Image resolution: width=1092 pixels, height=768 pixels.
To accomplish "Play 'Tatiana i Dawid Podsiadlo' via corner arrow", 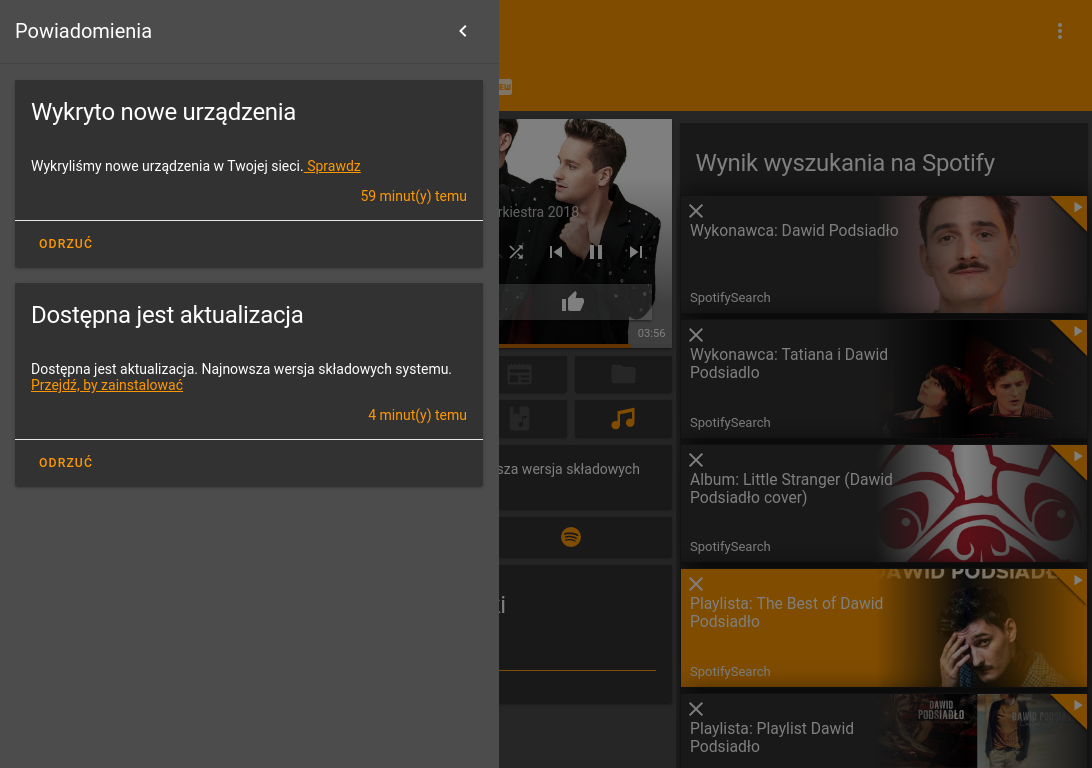I will point(1076,331).
